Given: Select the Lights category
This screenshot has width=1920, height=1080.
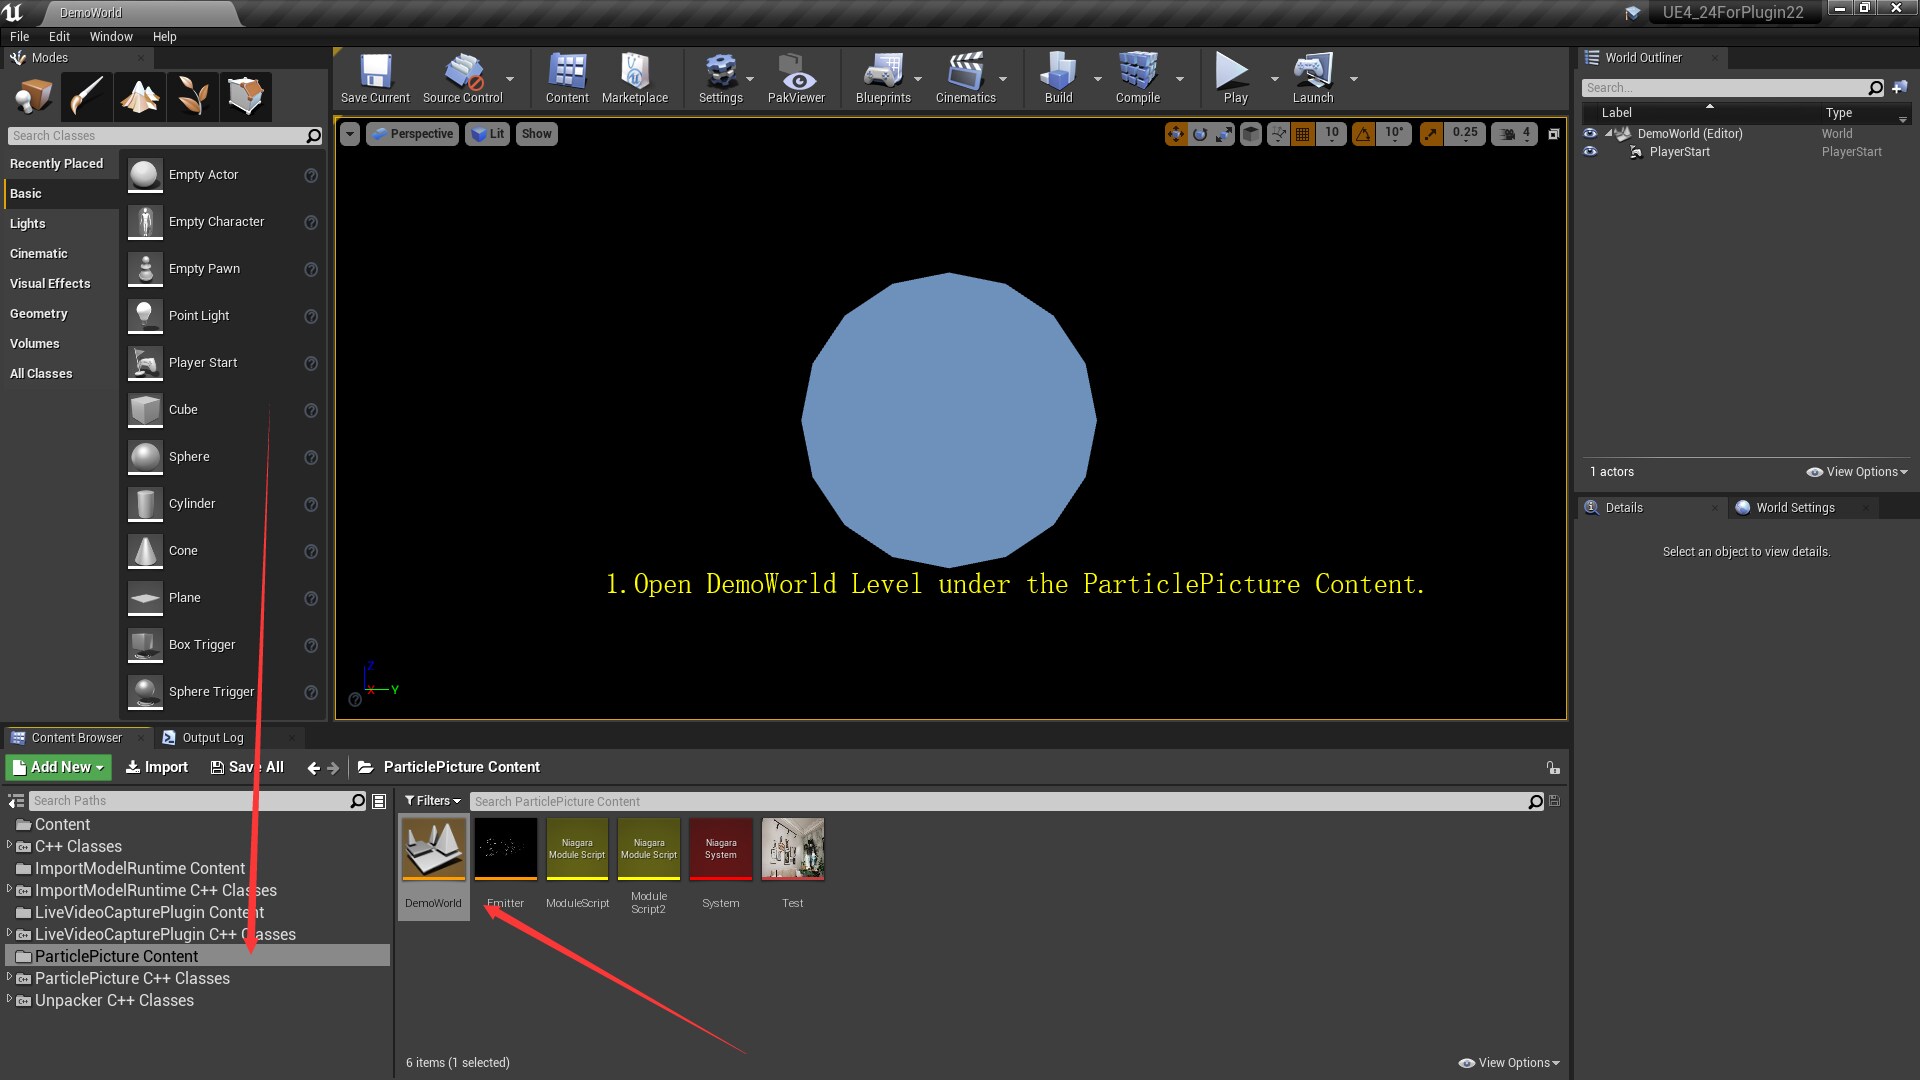Looking at the screenshot, I should pyautogui.click(x=28, y=223).
